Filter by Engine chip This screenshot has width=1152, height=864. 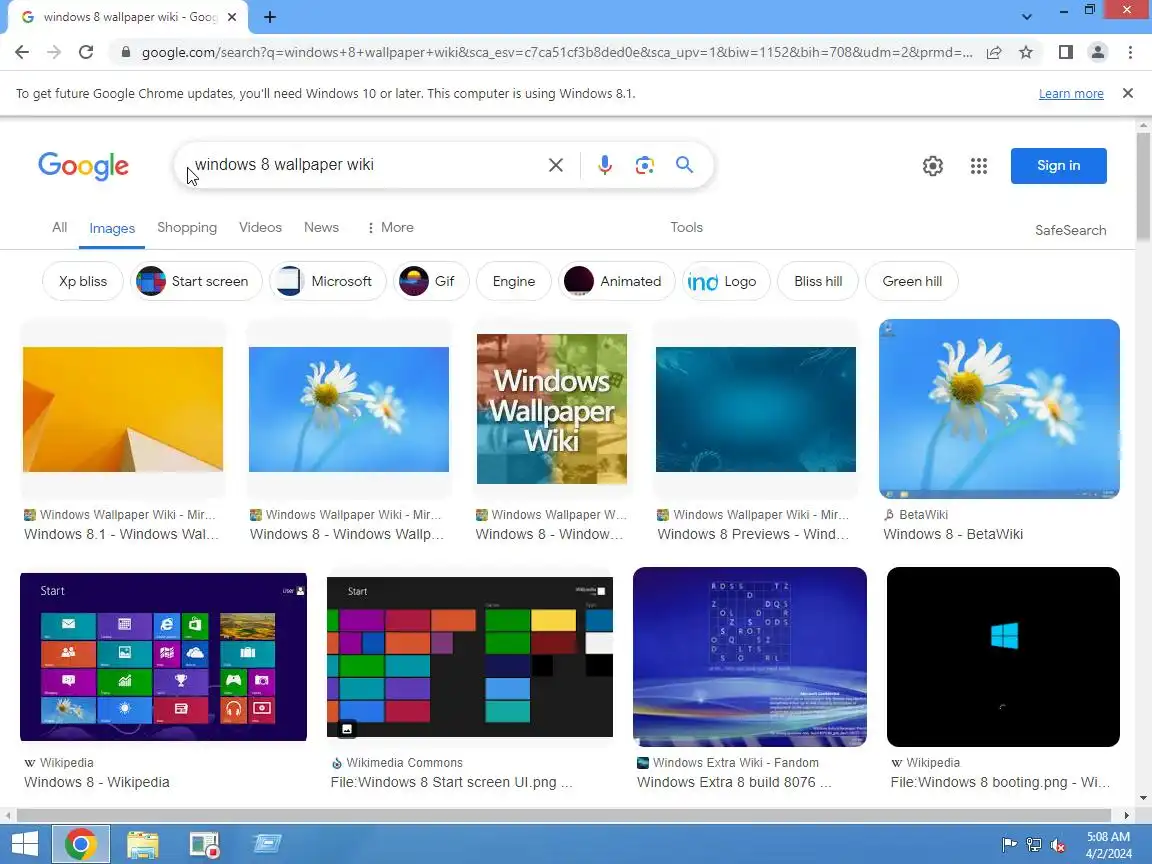(x=514, y=281)
